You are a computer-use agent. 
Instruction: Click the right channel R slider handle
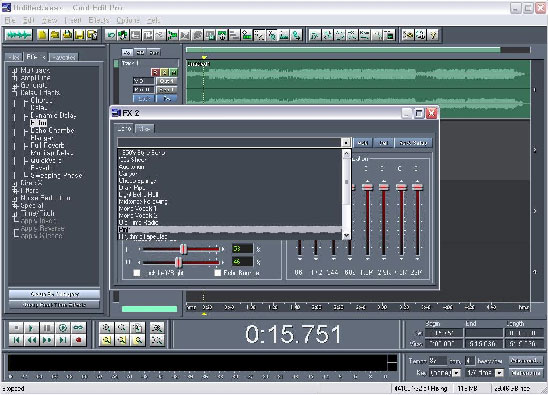coord(178,262)
